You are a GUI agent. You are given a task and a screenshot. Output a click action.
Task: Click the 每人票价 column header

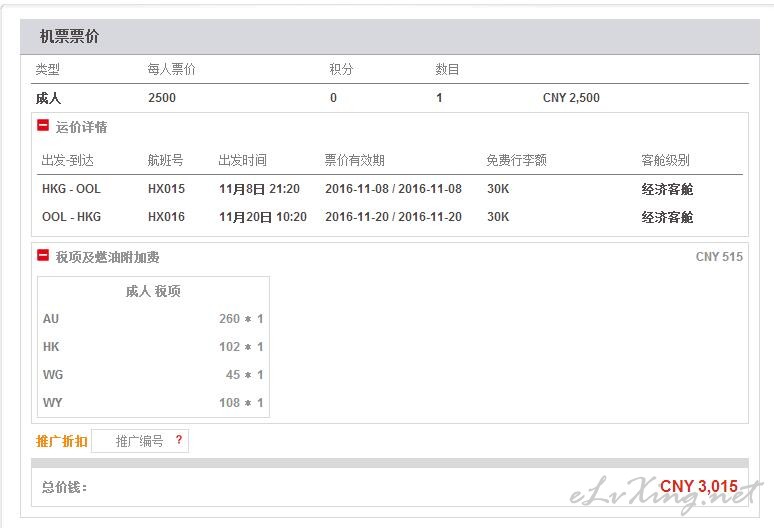[x=171, y=69]
